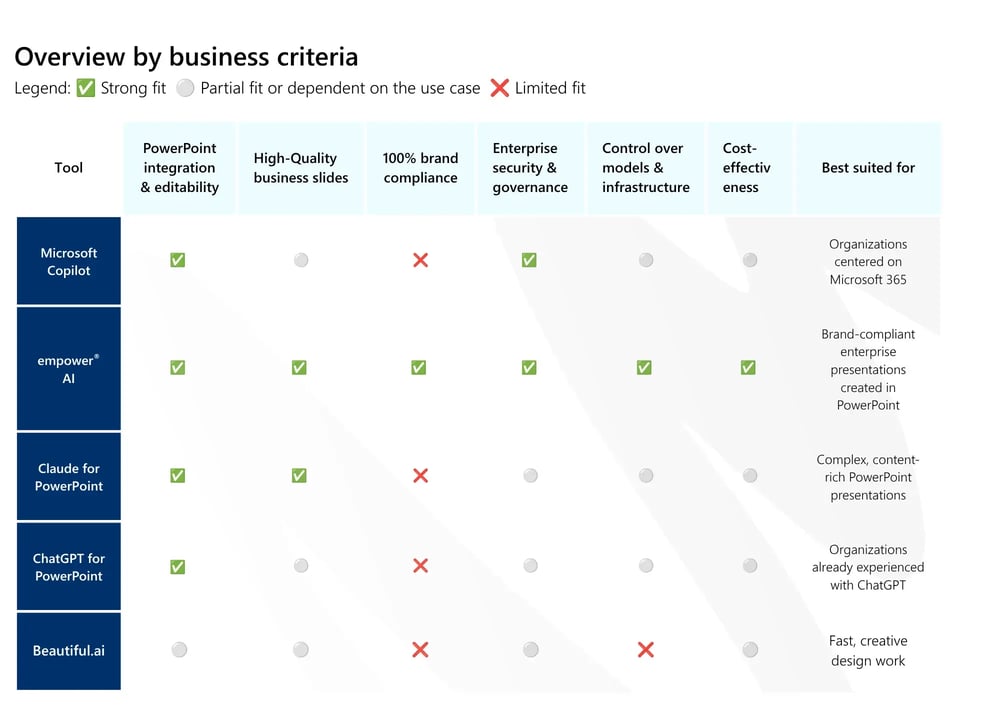
Task: Click Microsoft Copilot's PowerPoint integration green checkmark
Action: click(178, 260)
